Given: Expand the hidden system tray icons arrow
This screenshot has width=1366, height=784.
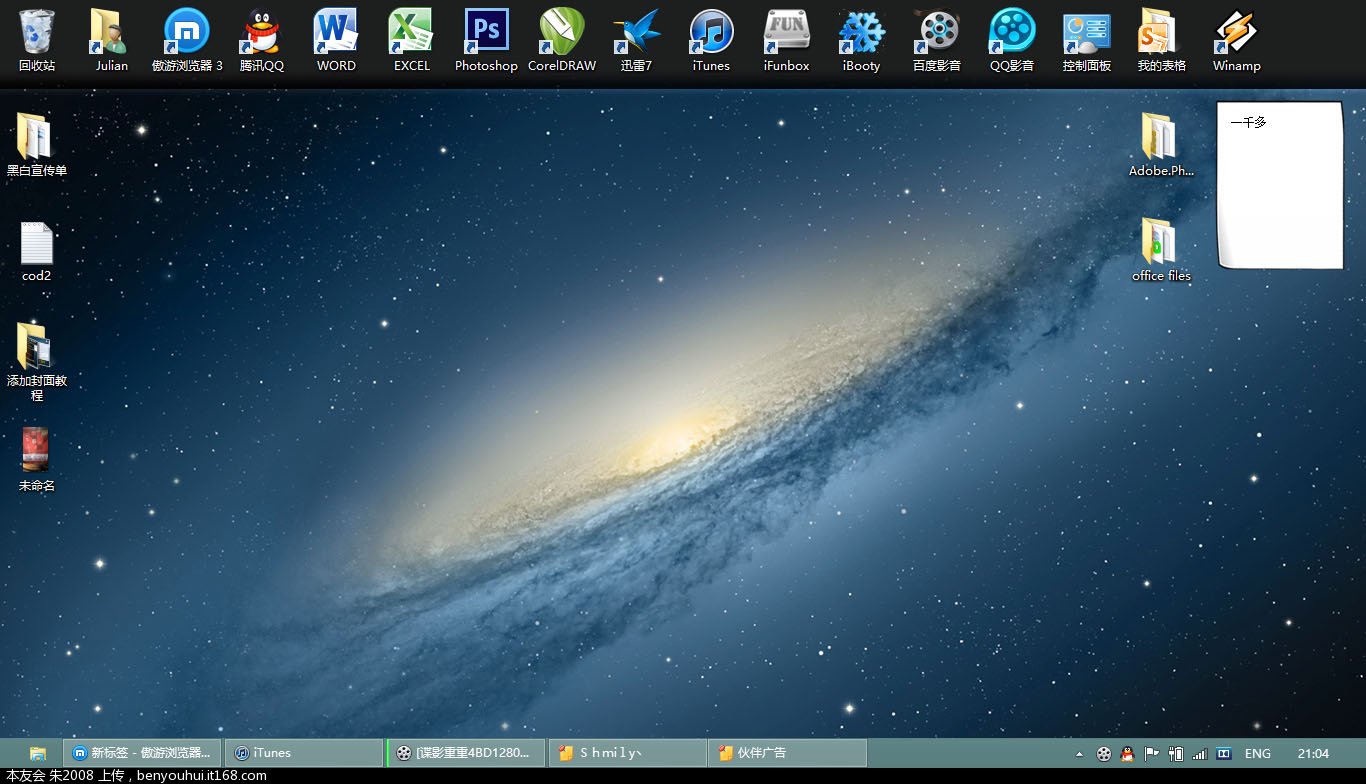Looking at the screenshot, I should (x=1079, y=754).
